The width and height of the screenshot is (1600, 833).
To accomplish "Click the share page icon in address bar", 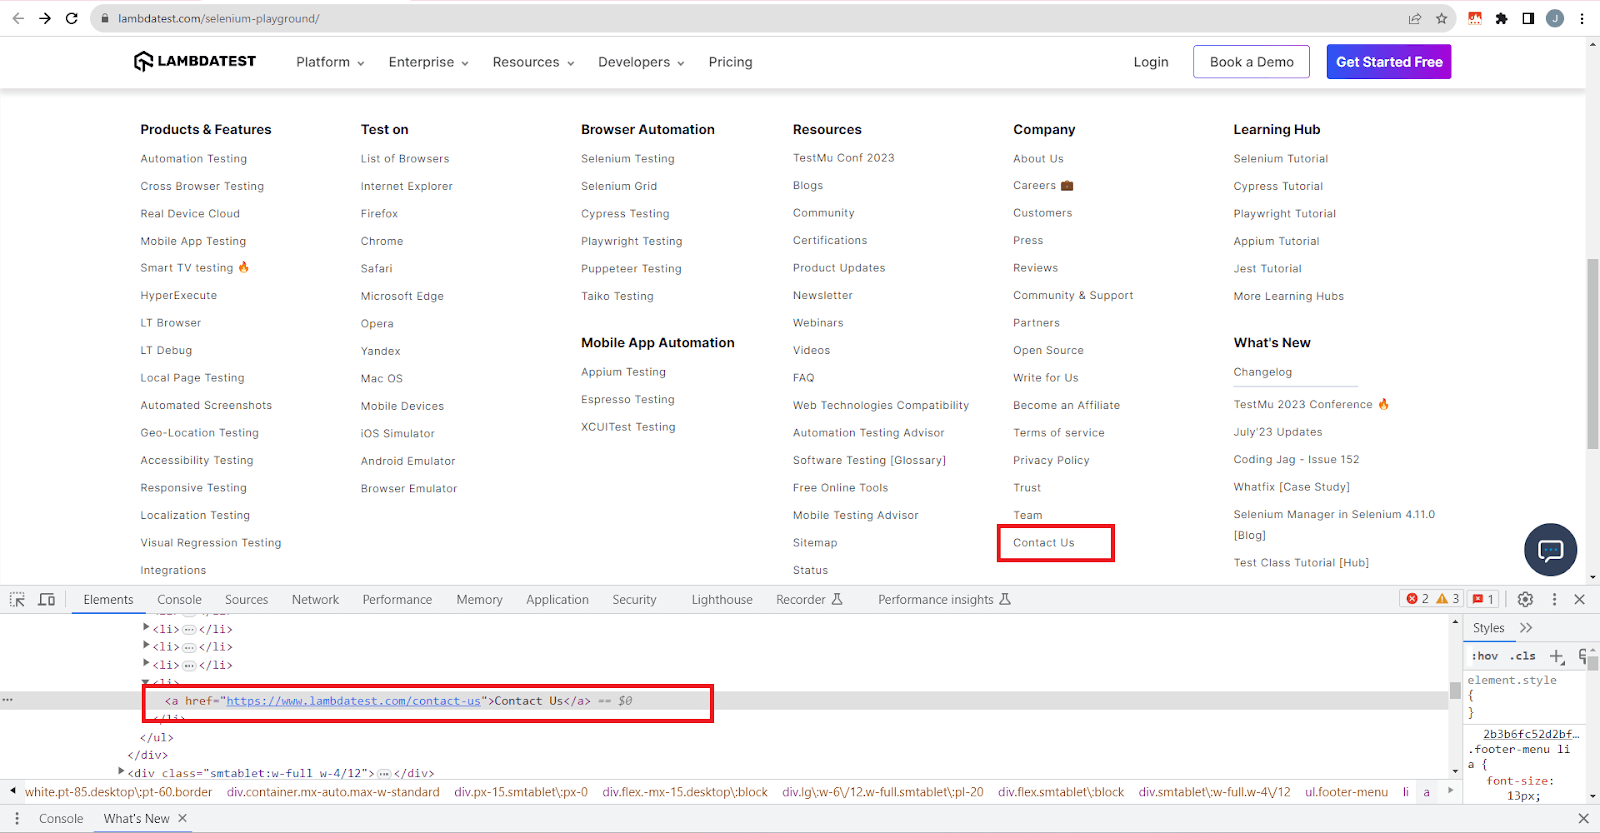I will (1415, 18).
